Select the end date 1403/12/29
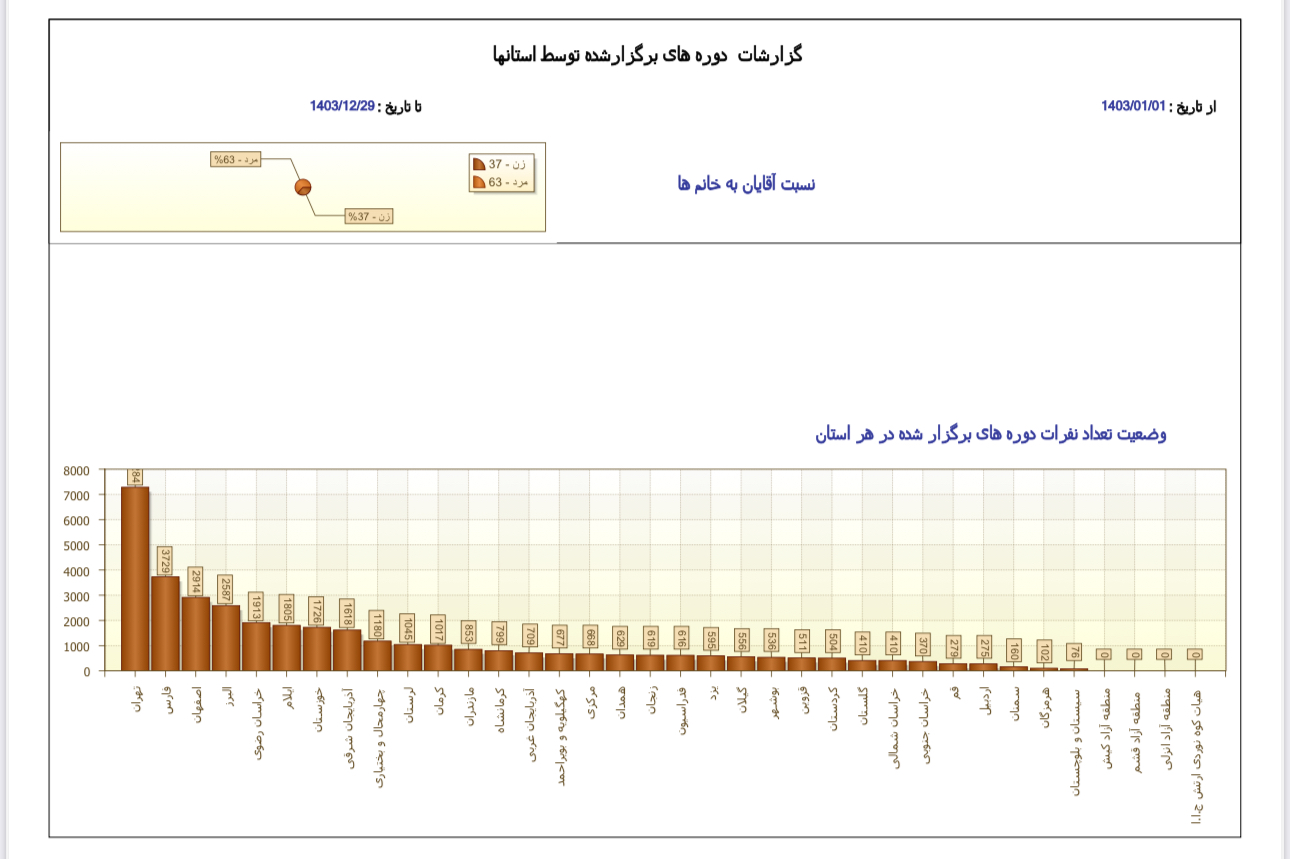This screenshot has width=1290, height=859. point(342,106)
